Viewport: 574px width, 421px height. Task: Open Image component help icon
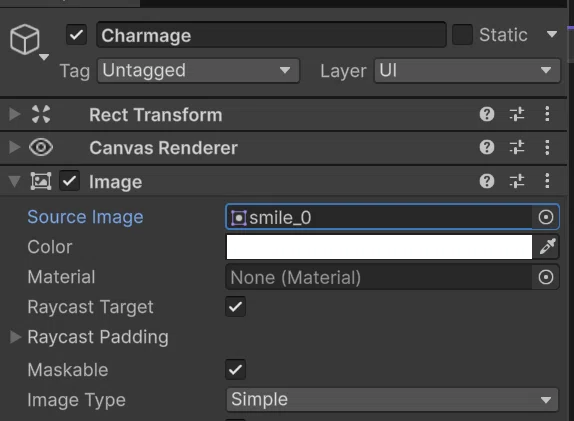pyautogui.click(x=487, y=181)
